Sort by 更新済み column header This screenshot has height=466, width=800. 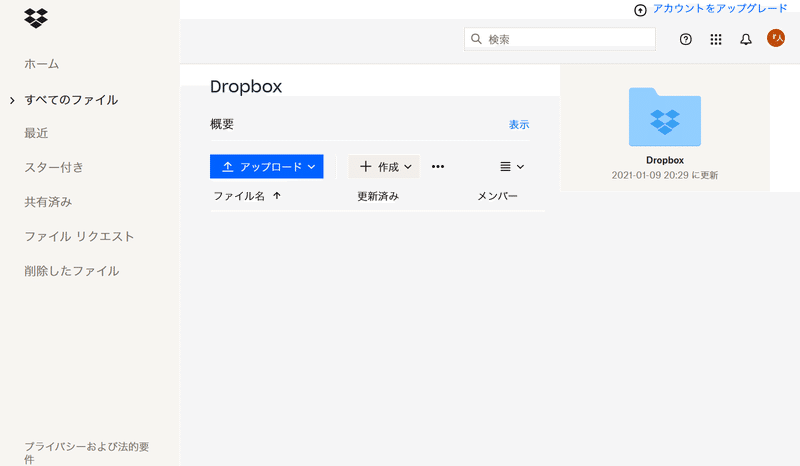pos(378,196)
